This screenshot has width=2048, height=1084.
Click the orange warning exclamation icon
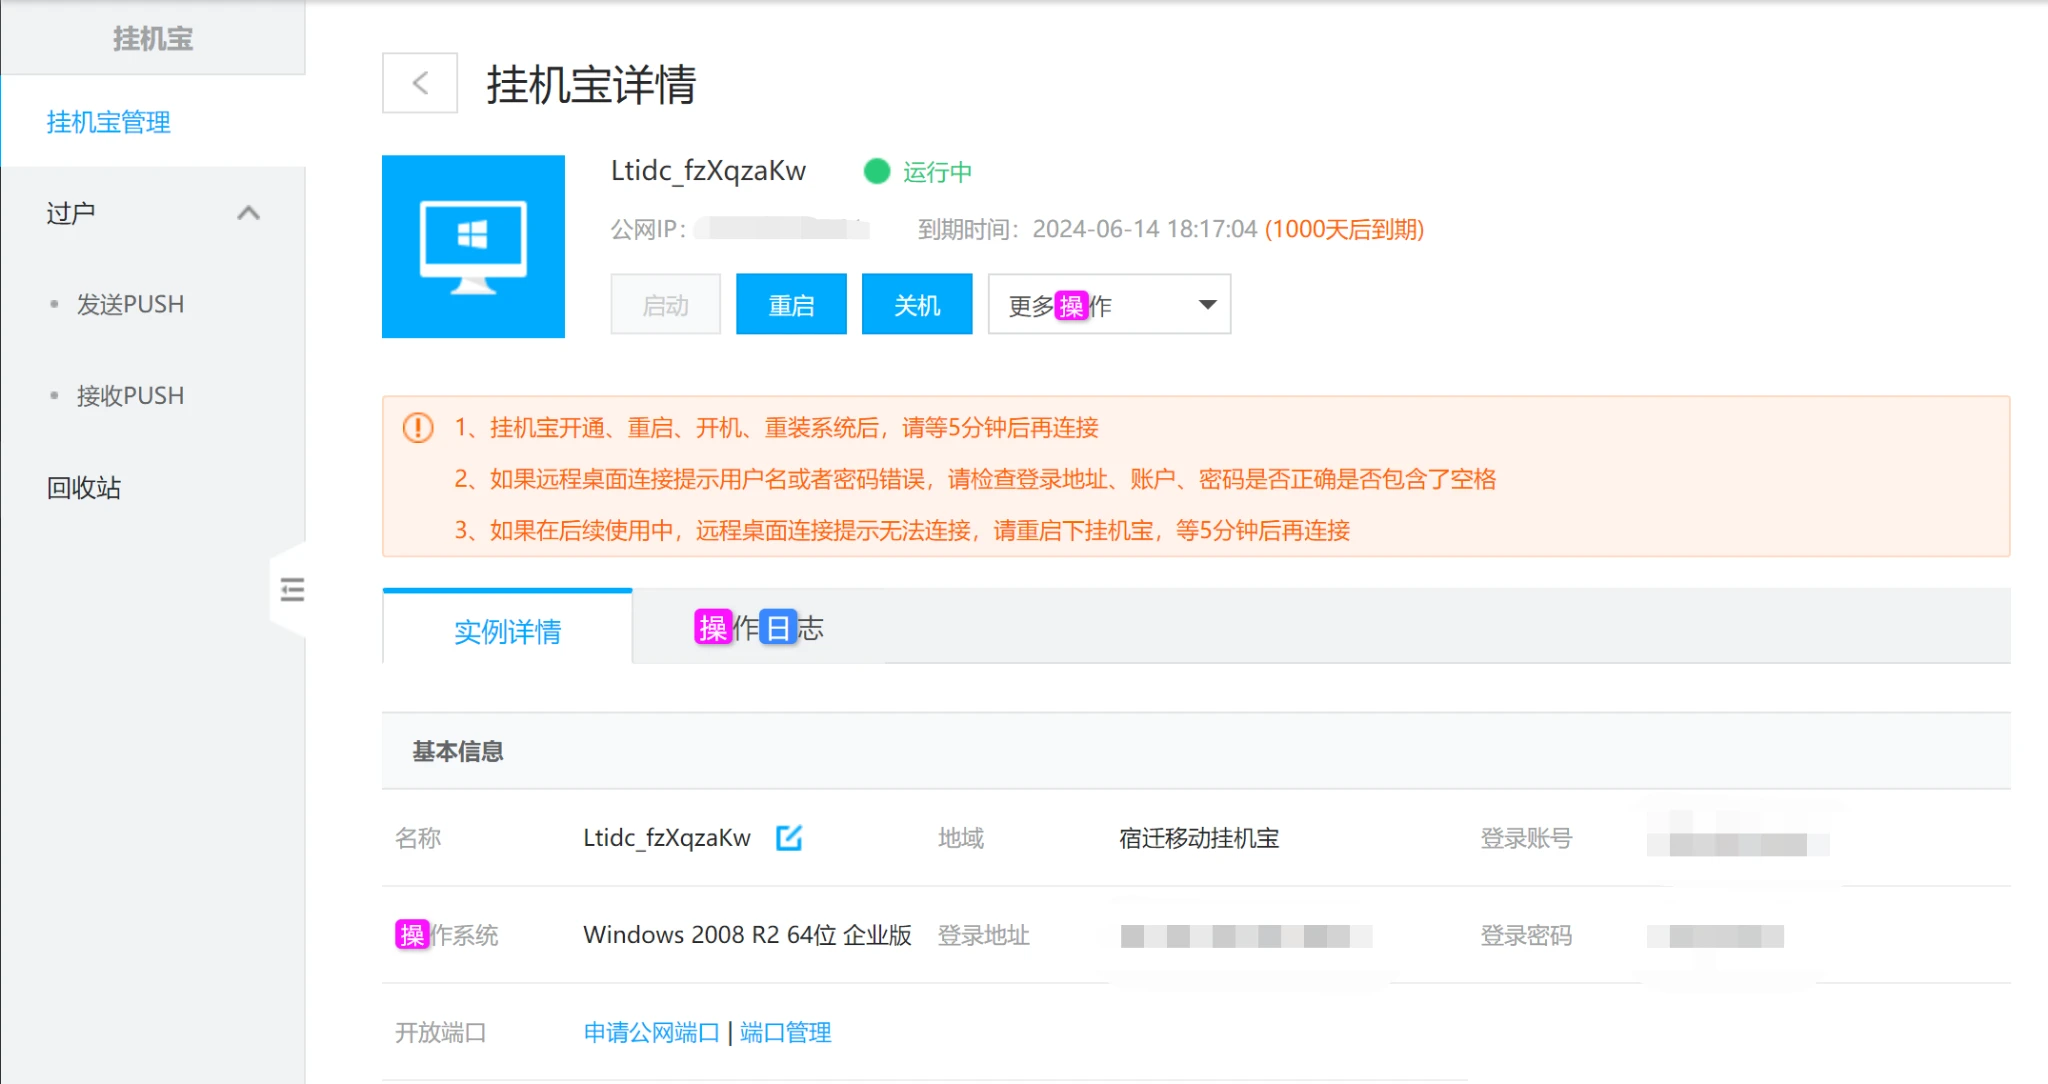pyautogui.click(x=418, y=428)
